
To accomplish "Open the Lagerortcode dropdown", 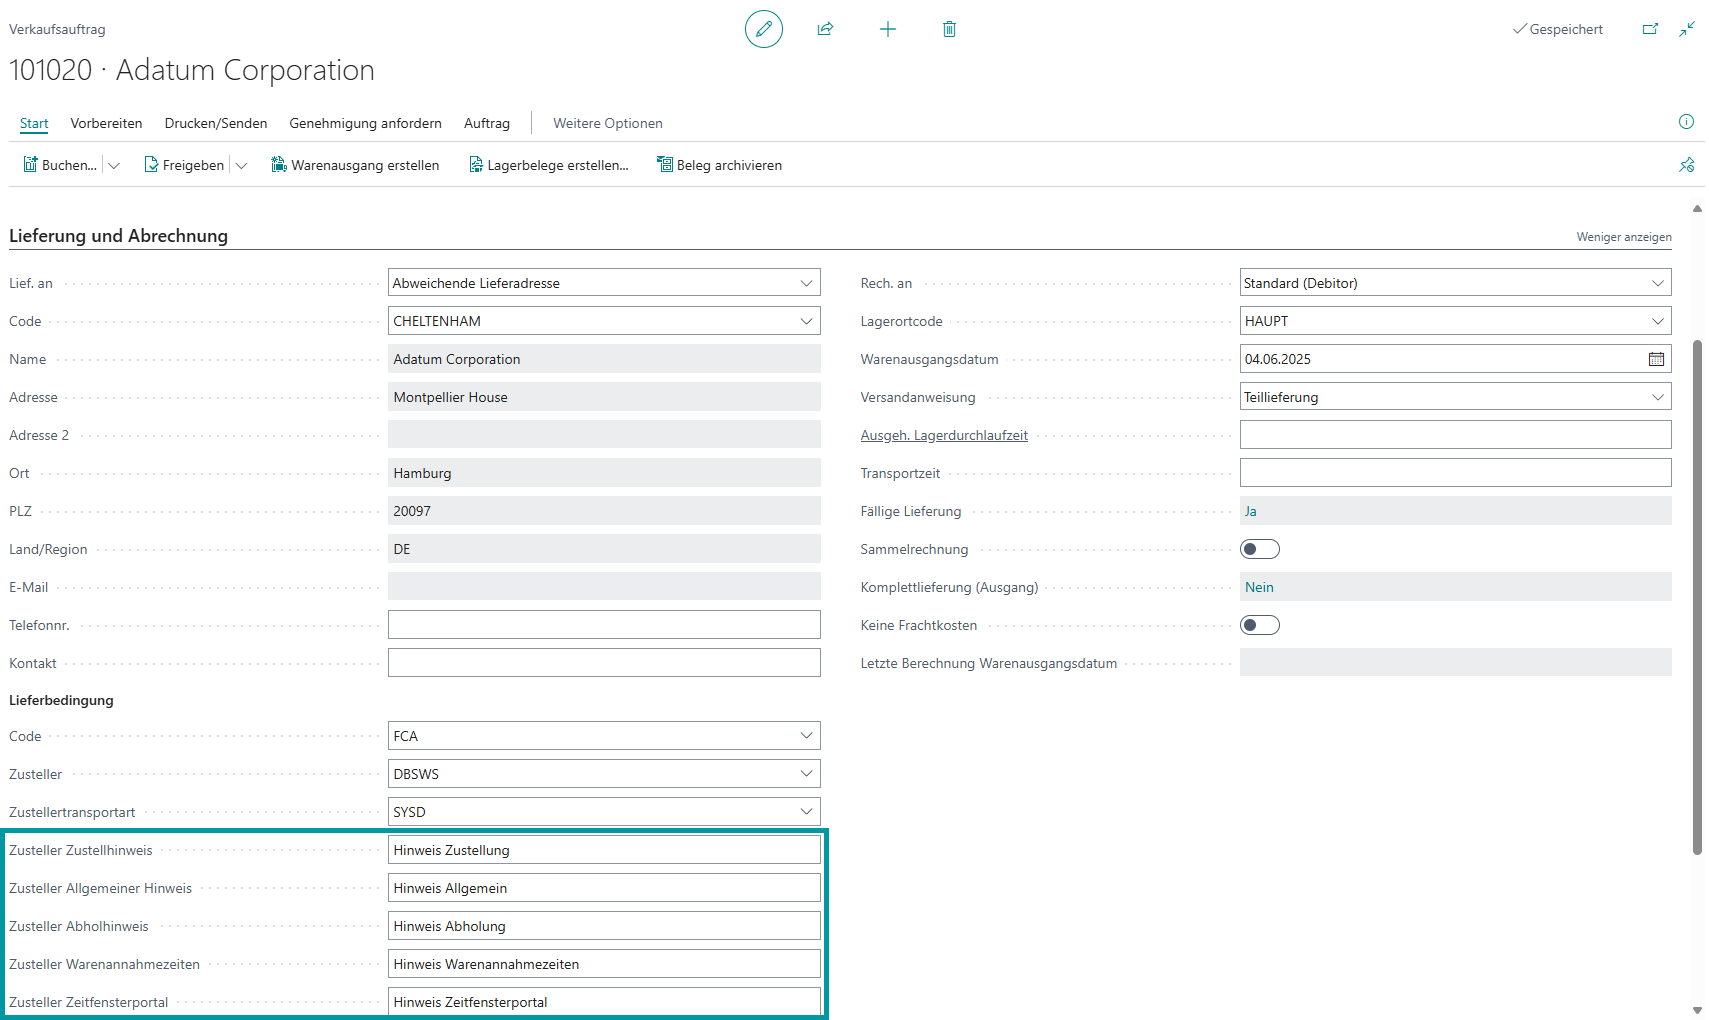I will tap(1657, 321).
